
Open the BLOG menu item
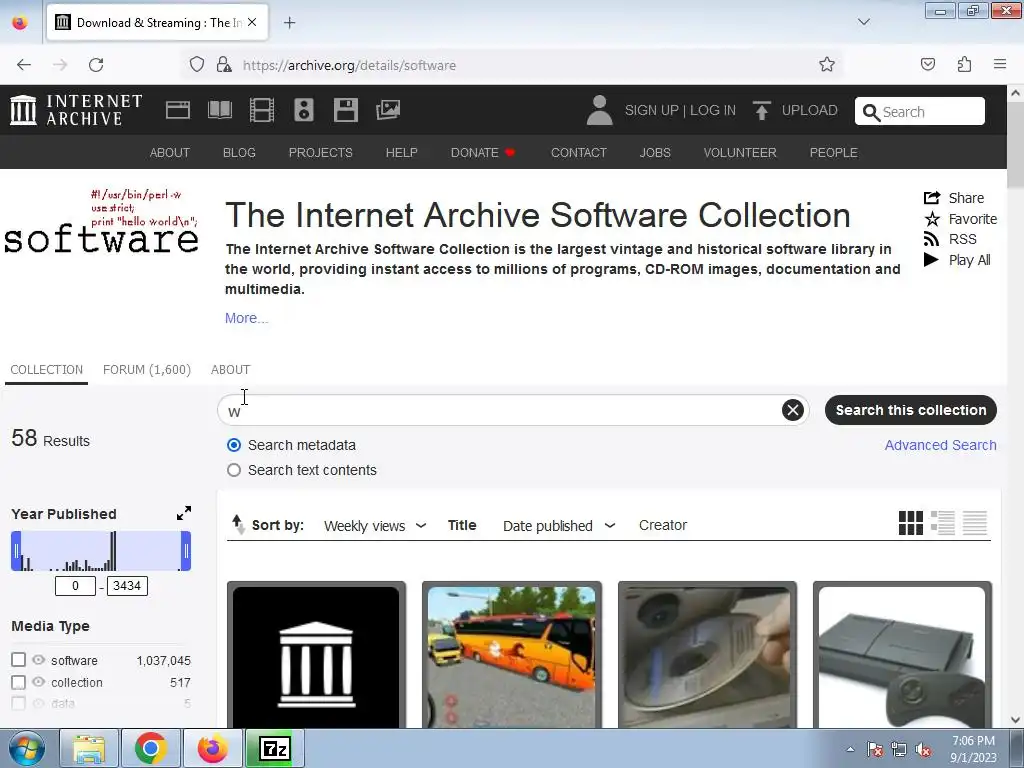coord(239,153)
